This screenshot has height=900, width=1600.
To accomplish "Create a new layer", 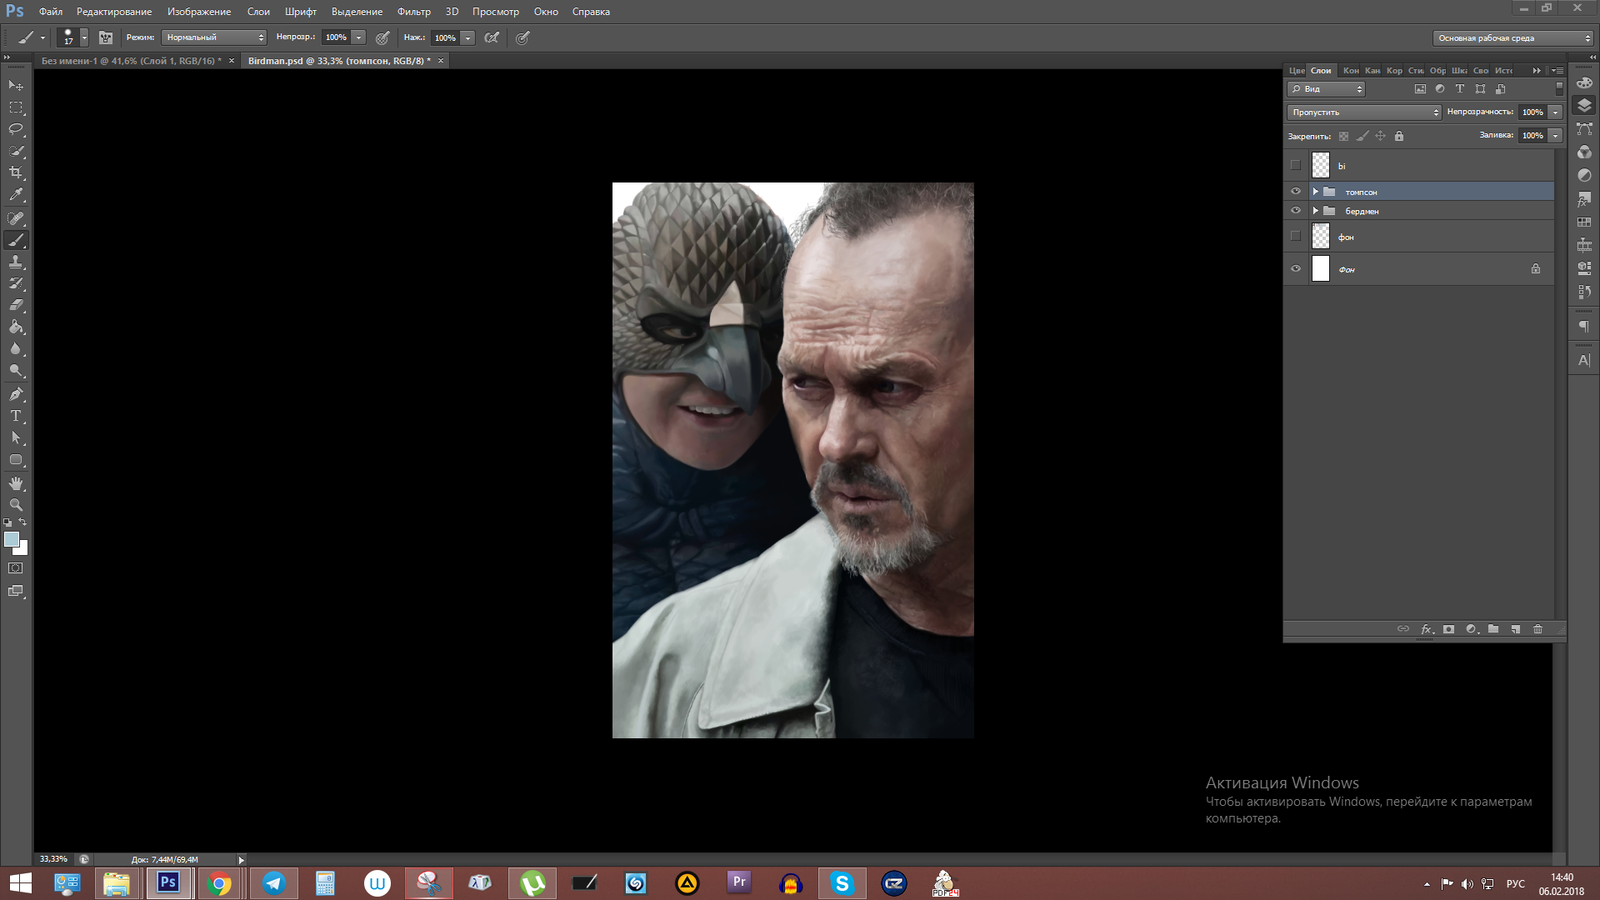I will coord(1516,629).
